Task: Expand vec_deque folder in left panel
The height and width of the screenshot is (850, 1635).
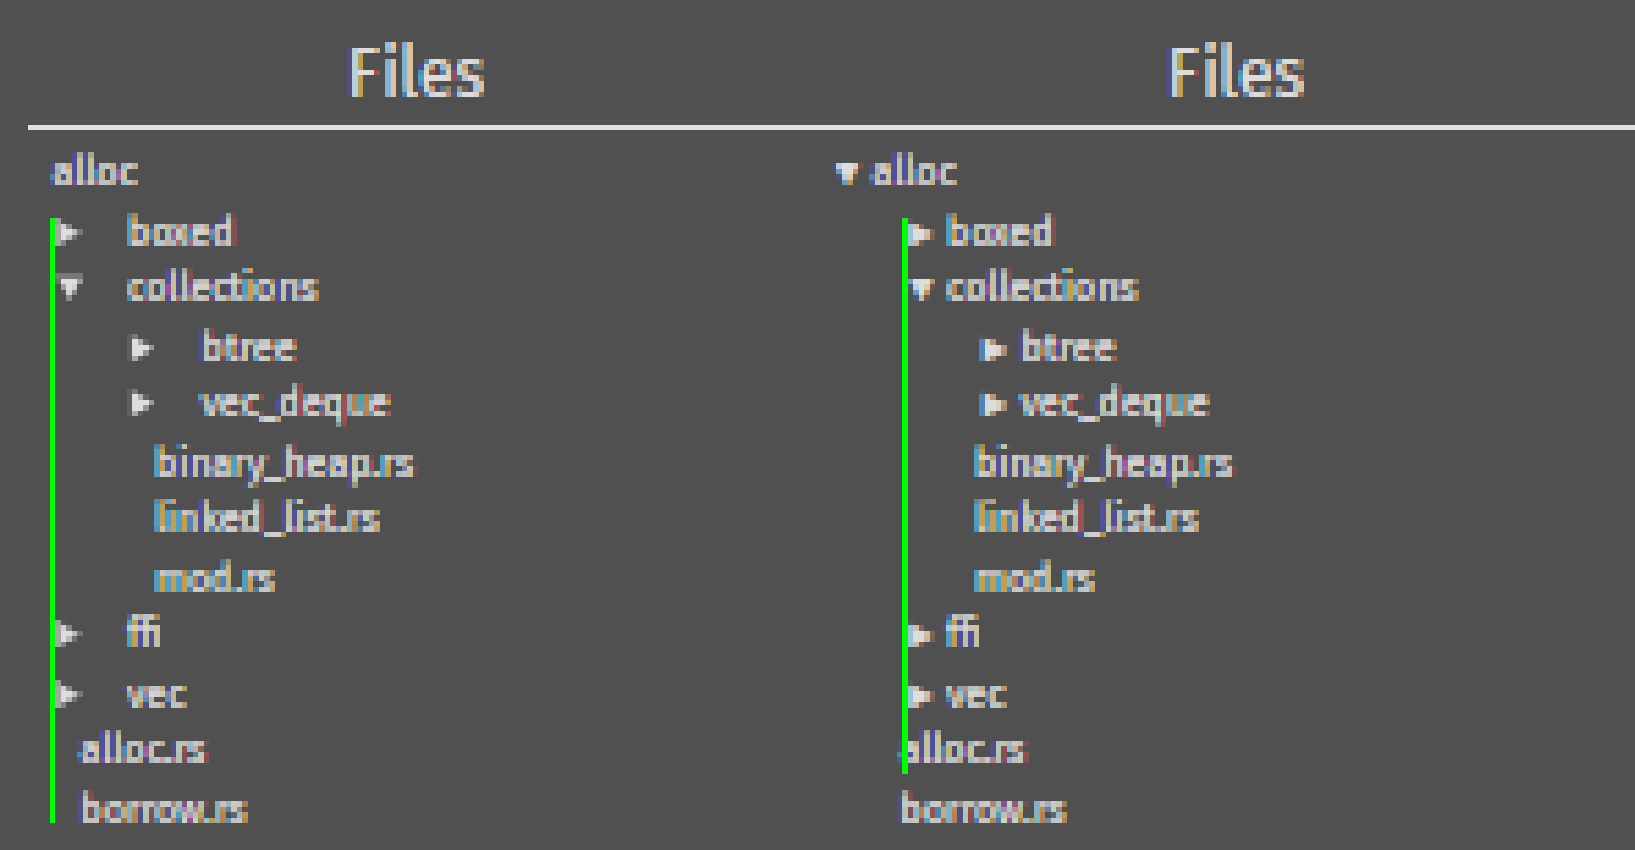Action: click(x=142, y=403)
